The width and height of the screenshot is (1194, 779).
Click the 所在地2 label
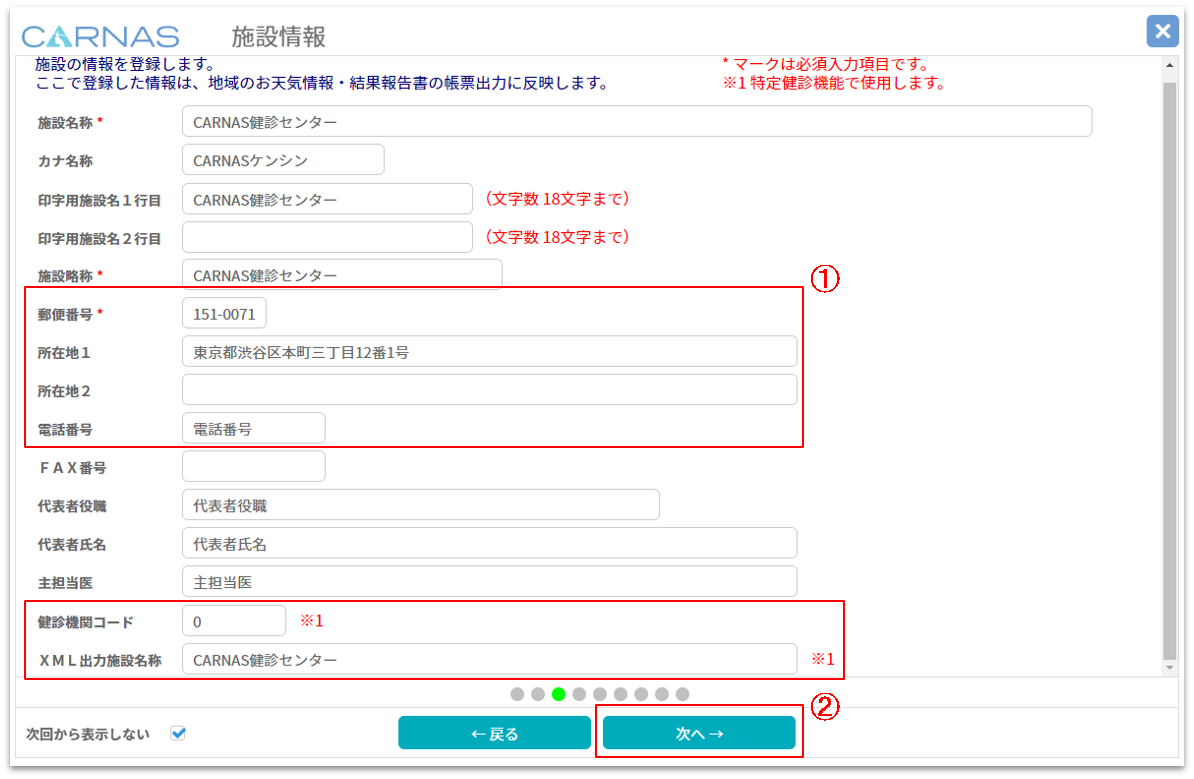[x=64, y=391]
